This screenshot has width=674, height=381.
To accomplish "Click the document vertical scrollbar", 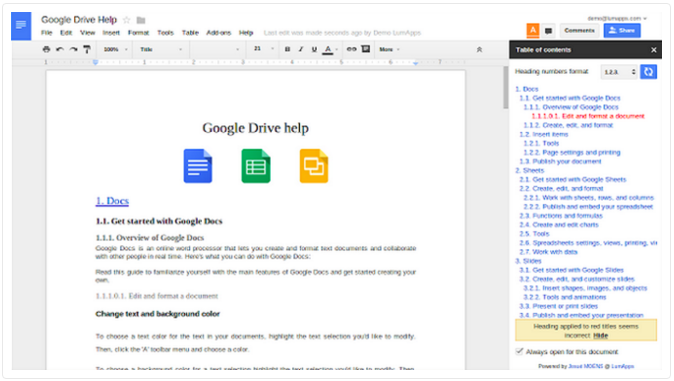I will [x=506, y=88].
